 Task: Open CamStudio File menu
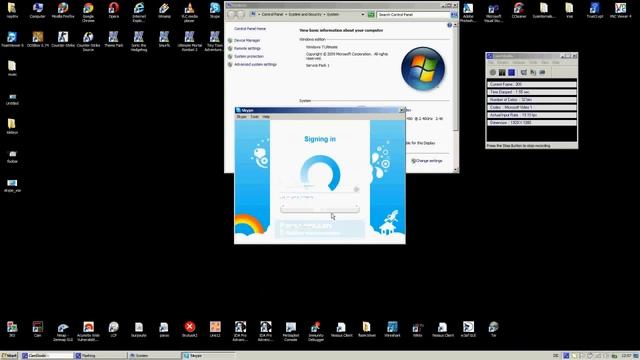click(491, 62)
